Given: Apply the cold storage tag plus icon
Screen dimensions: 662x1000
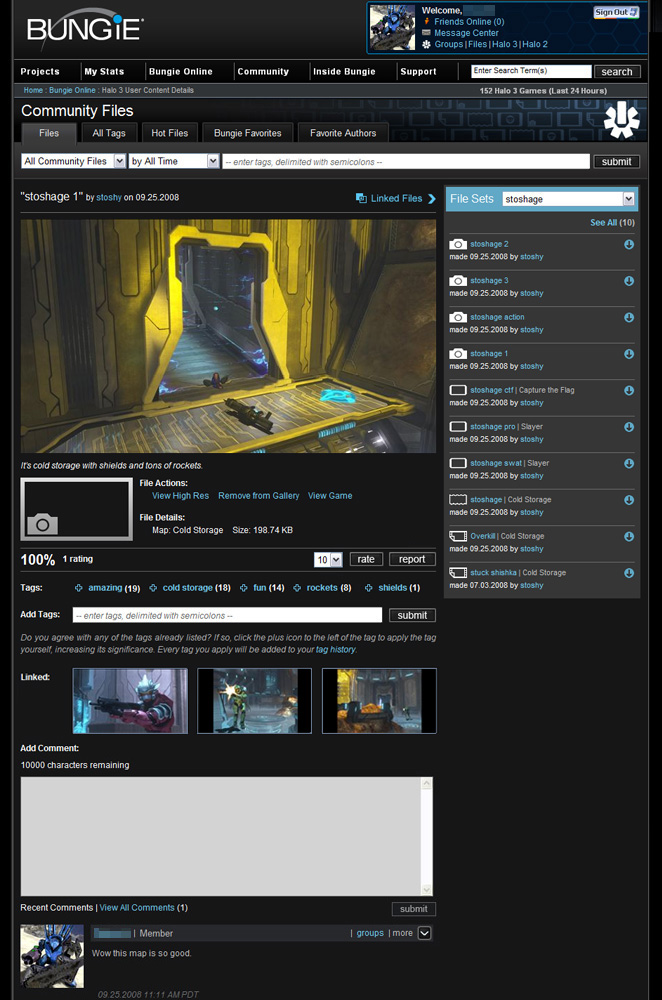Looking at the screenshot, I should tap(153, 588).
